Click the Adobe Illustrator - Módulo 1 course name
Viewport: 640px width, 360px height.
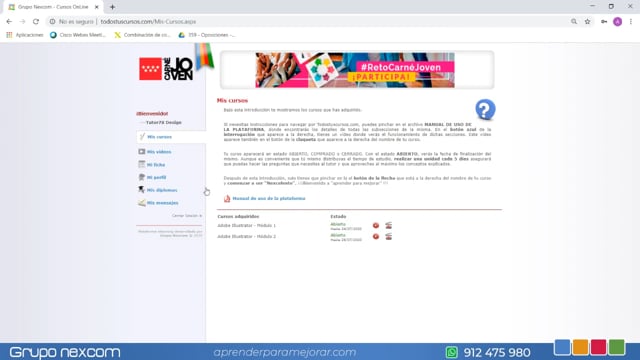pyautogui.click(x=247, y=225)
